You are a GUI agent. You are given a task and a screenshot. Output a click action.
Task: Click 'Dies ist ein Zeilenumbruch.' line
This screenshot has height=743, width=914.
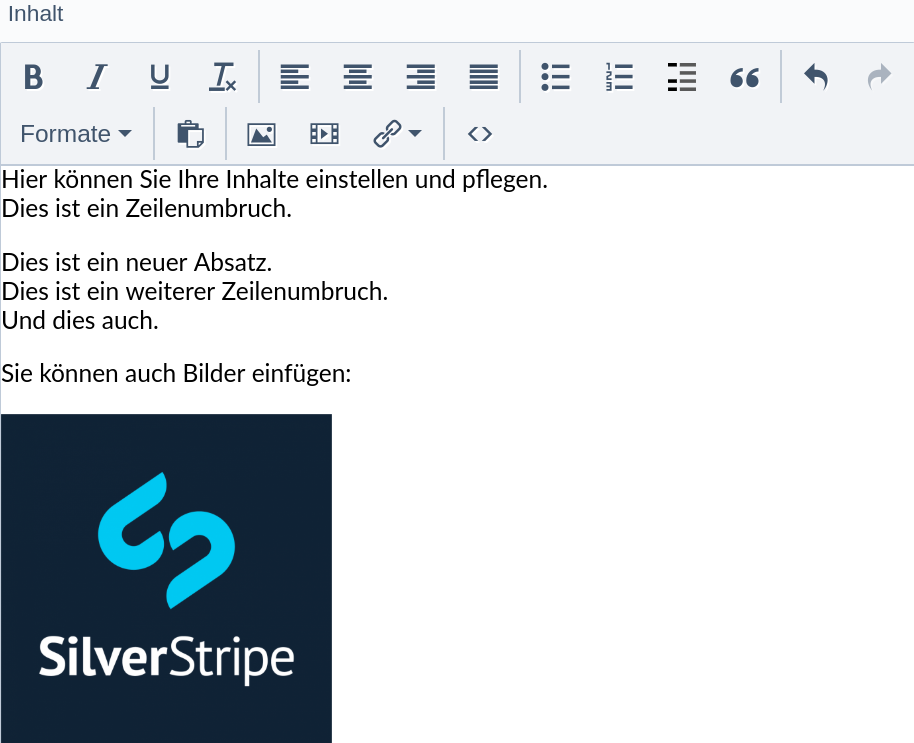point(147,209)
